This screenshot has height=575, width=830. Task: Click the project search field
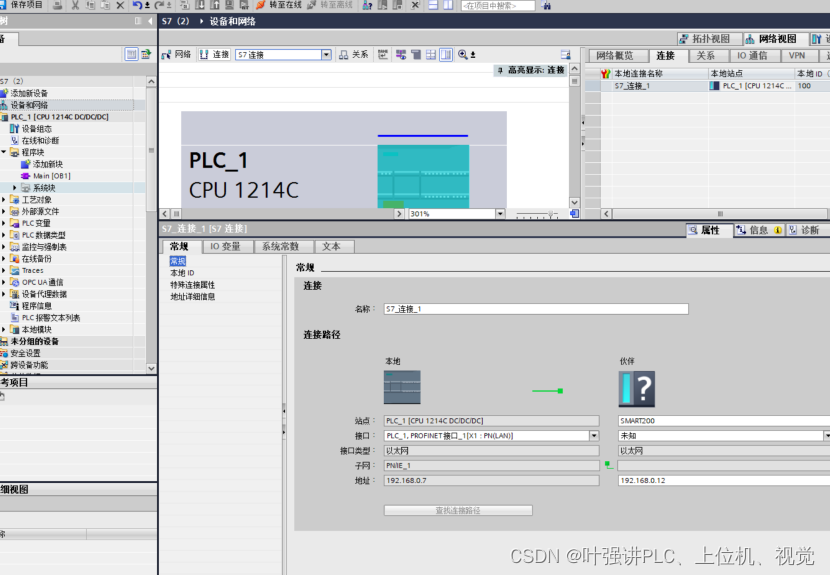click(498, 6)
